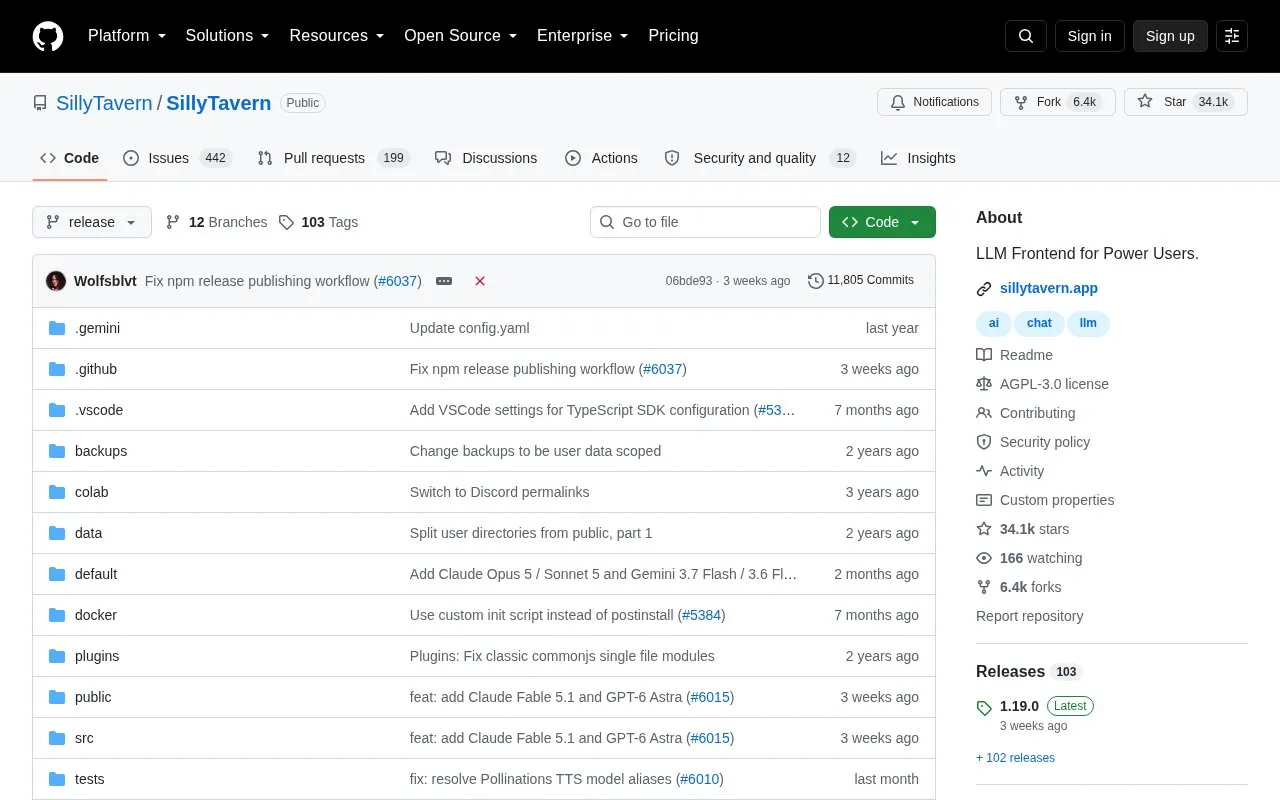Expand the Solutions menu
The height and width of the screenshot is (800, 1280).
[228, 36]
